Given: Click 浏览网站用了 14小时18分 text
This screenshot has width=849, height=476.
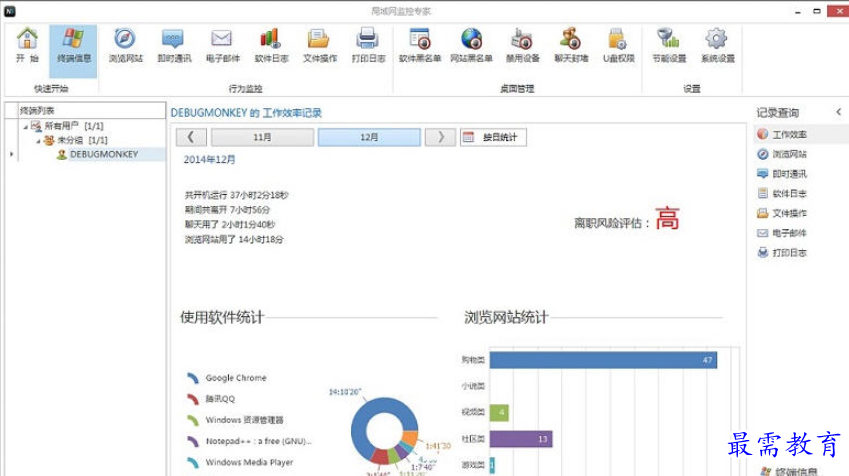Looking at the screenshot, I should [234, 239].
